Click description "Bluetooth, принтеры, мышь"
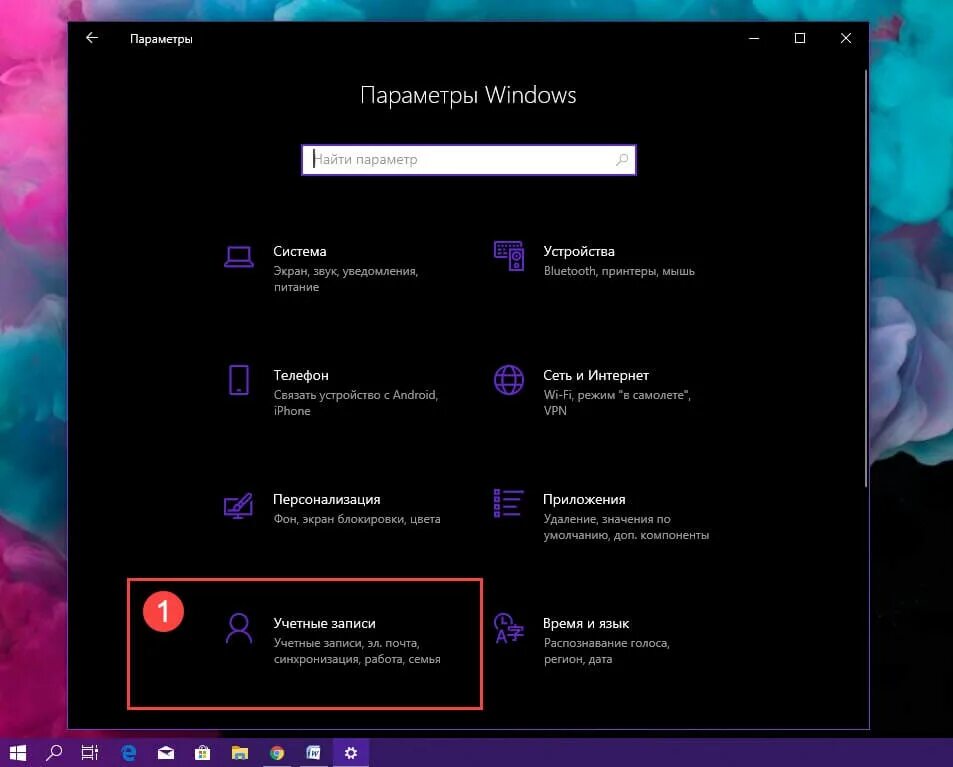 [619, 271]
